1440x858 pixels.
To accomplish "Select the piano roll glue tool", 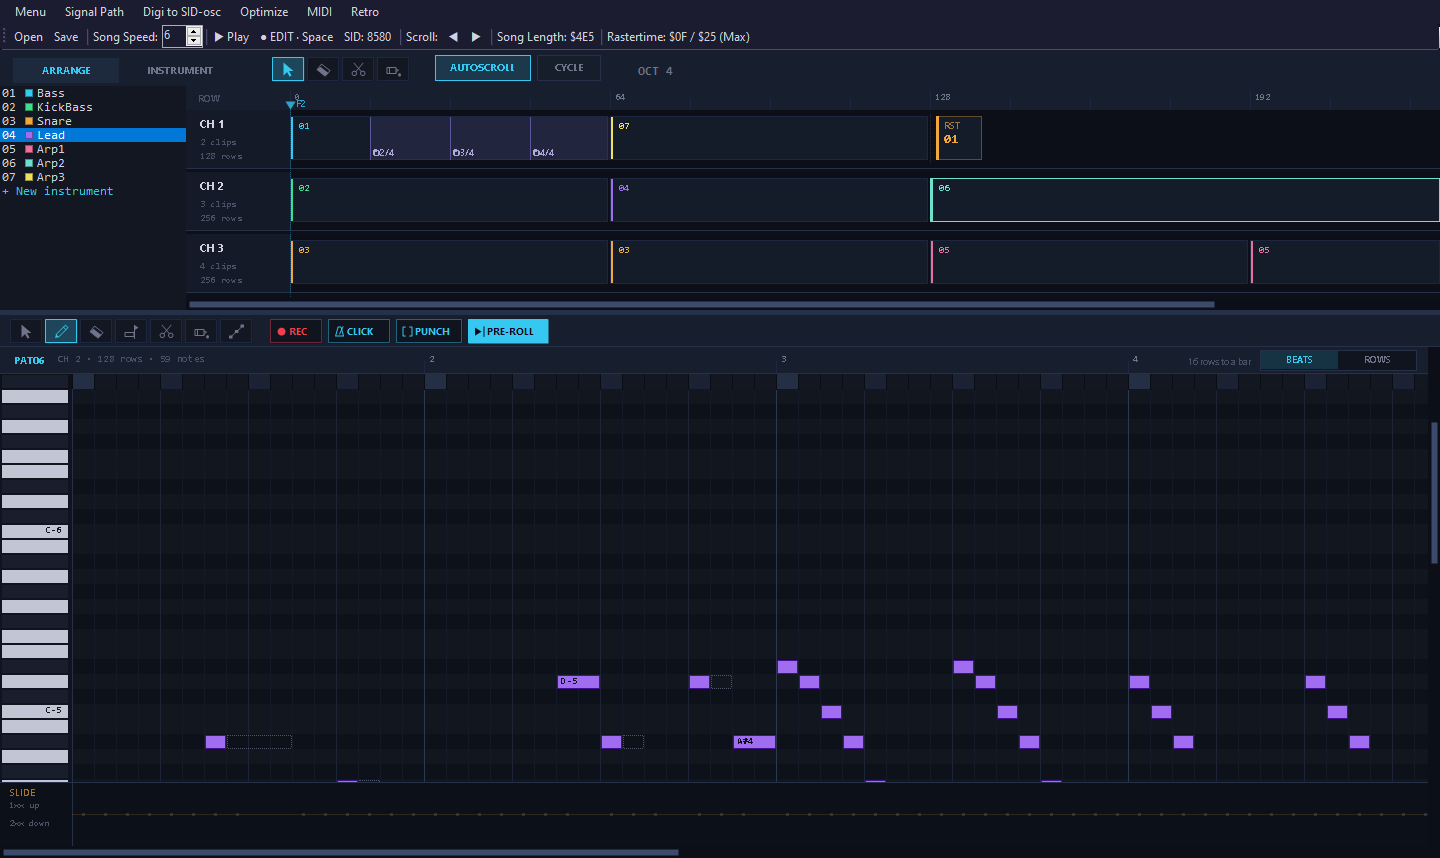I will tap(201, 331).
